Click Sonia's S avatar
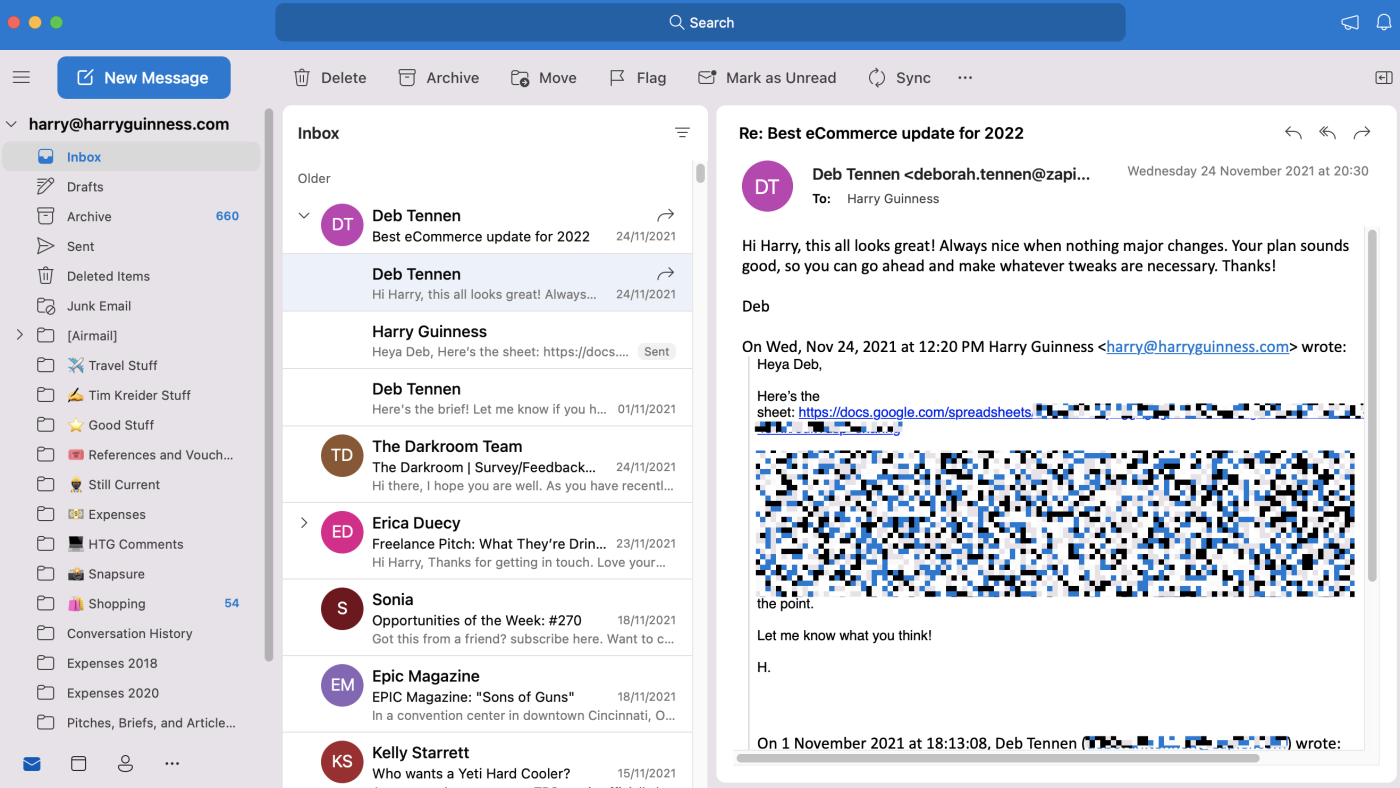 (342, 608)
